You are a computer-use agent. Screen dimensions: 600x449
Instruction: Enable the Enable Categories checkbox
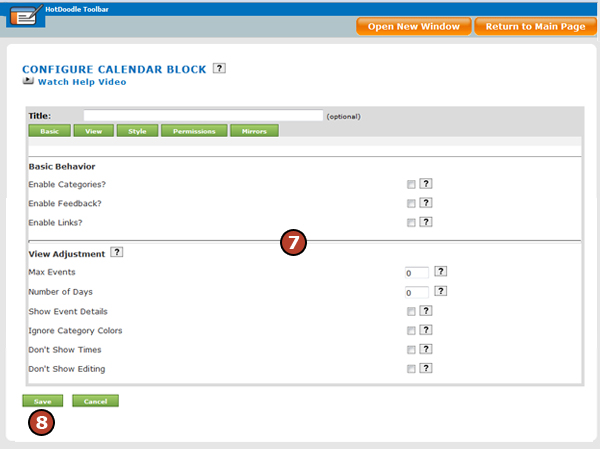(x=411, y=184)
